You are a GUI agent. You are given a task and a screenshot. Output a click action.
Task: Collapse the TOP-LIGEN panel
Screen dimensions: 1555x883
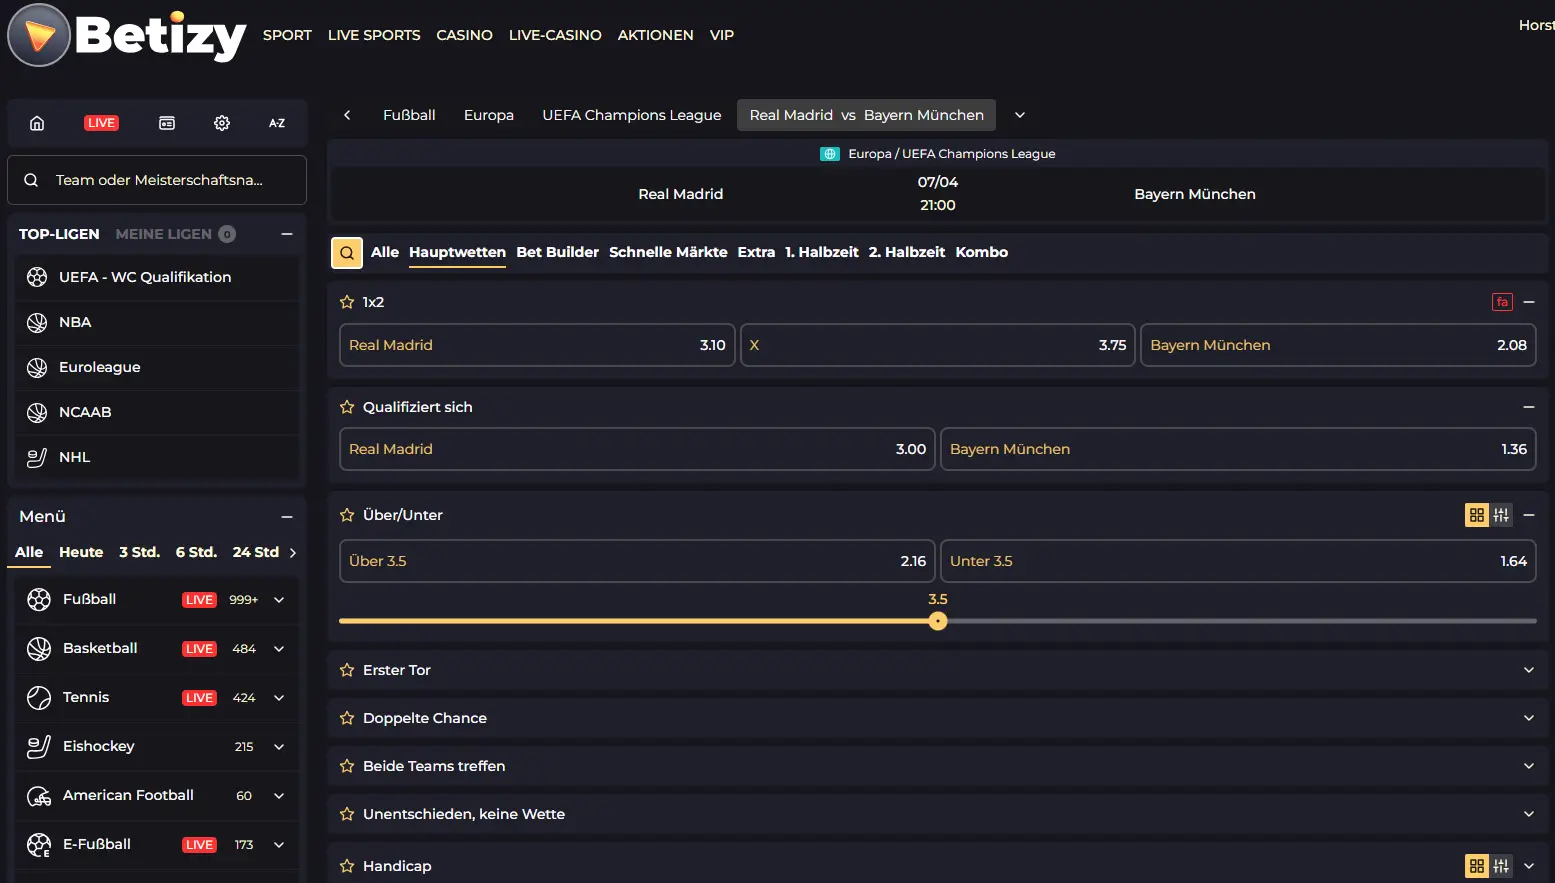287,234
